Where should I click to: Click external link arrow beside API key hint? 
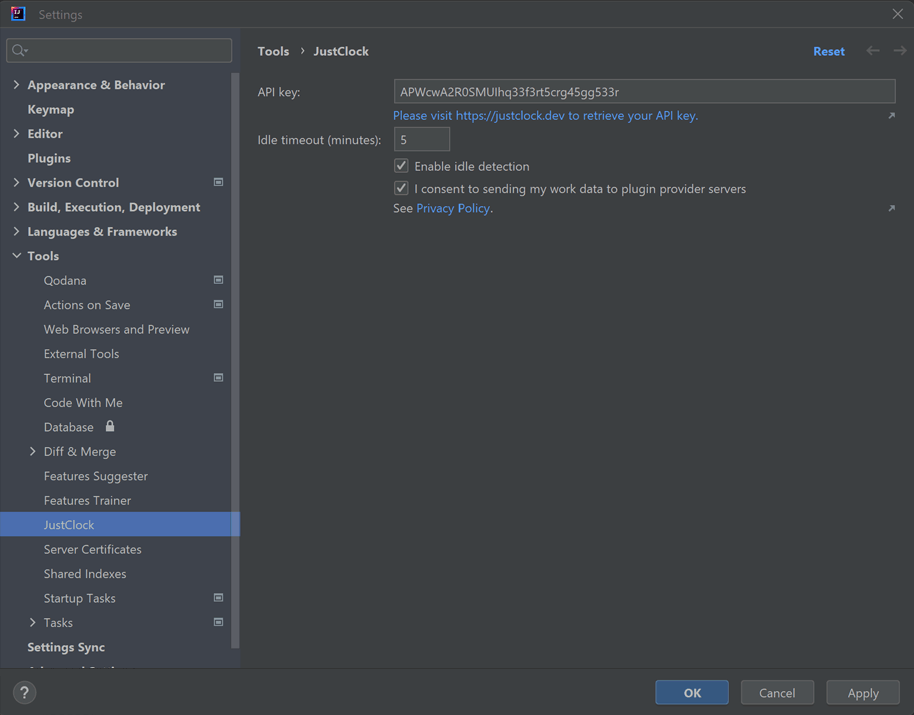[891, 115]
